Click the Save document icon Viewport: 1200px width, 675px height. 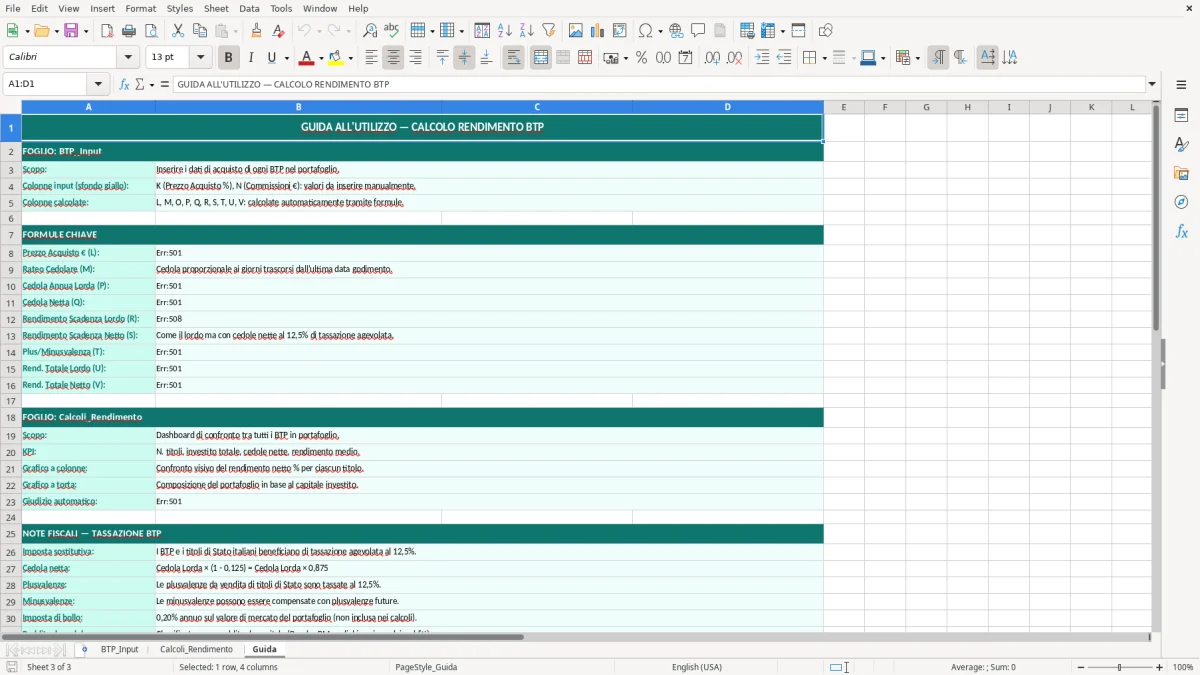[x=71, y=31]
